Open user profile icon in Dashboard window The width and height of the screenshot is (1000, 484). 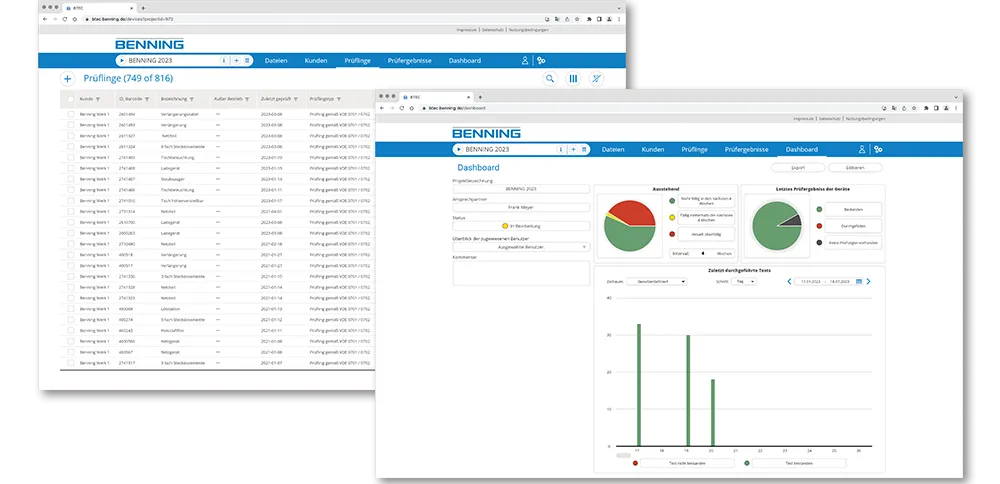(862, 149)
